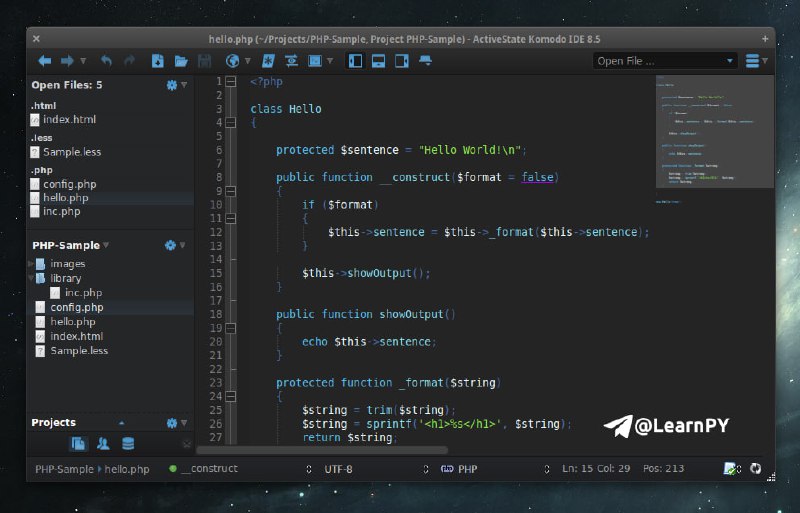Click the __construct scope in status bar
This screenshot has height=513, width=800.
pyautogui.click(x=209, y=469)
